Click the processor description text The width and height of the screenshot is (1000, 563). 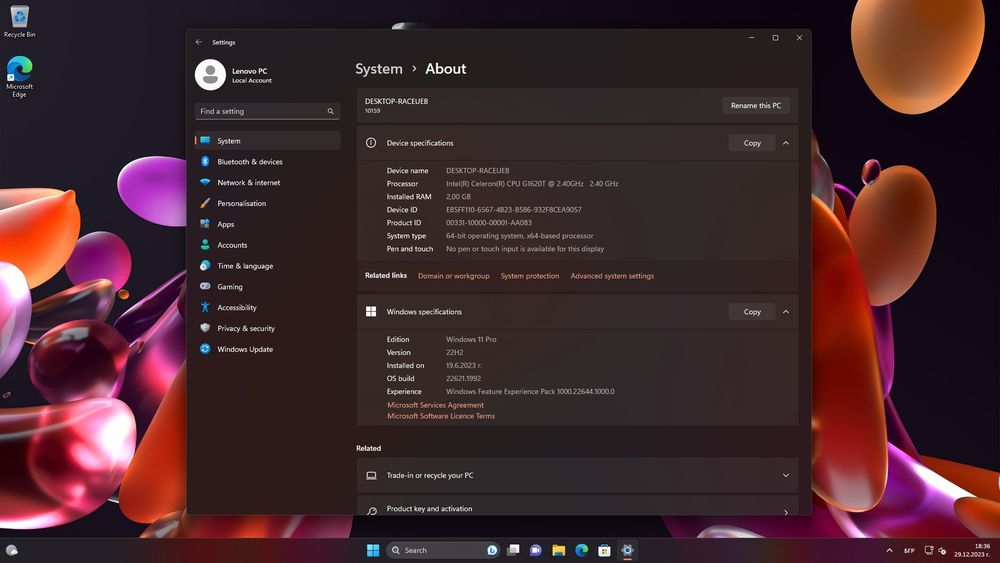coord(532,184)
